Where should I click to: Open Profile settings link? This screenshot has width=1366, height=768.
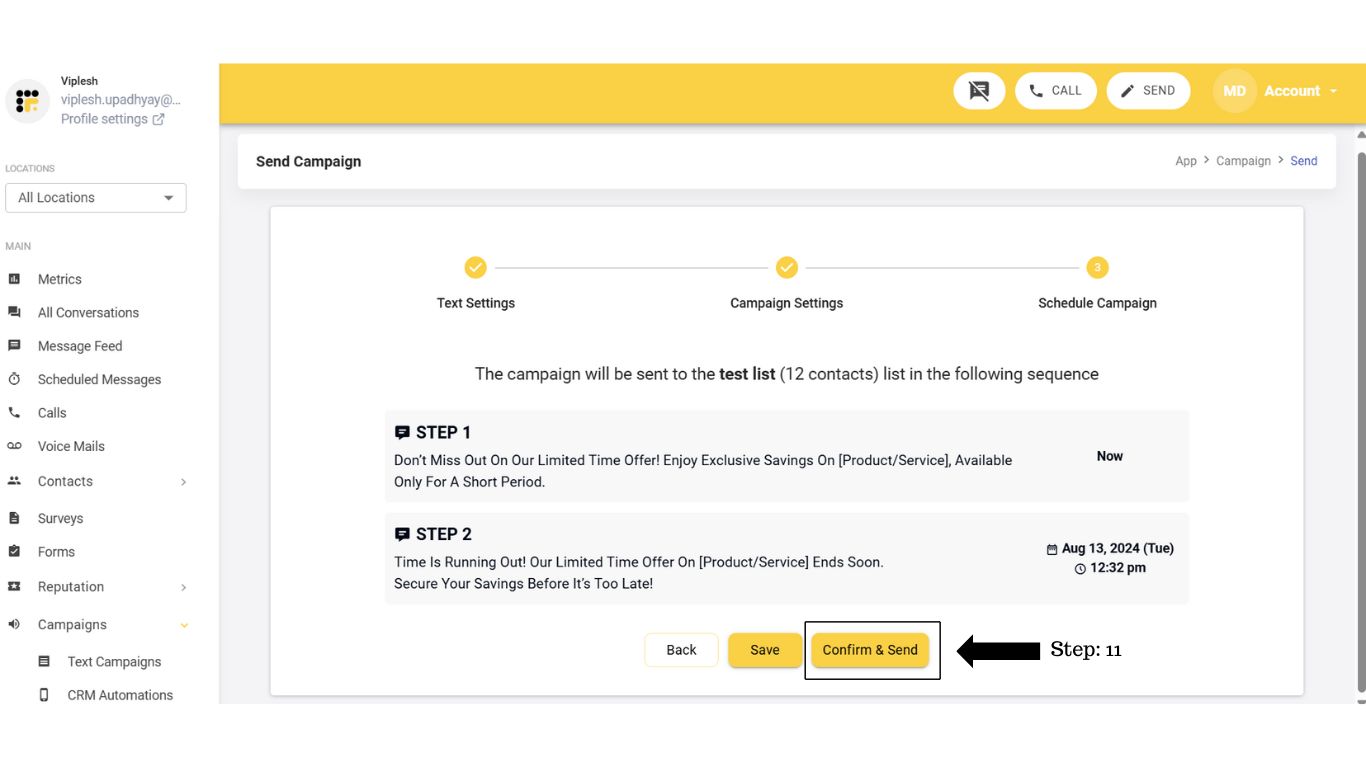105,118
